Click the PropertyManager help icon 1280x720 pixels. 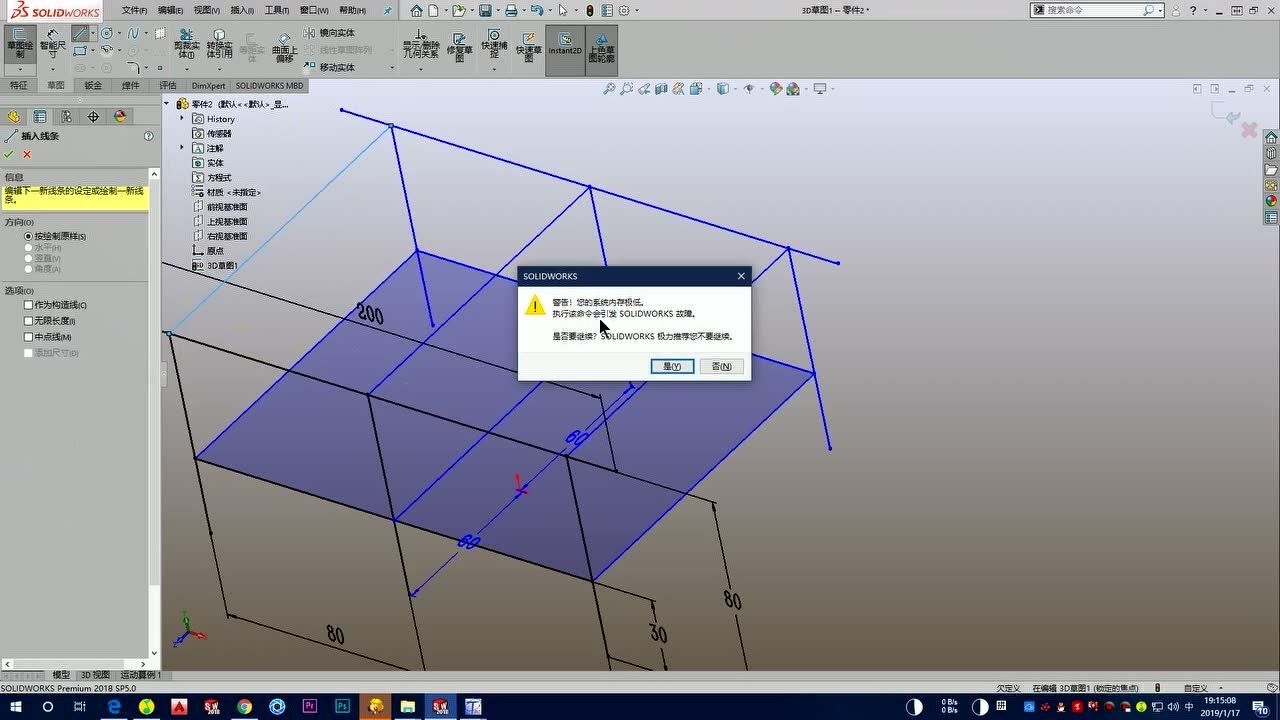click(149, 136)
